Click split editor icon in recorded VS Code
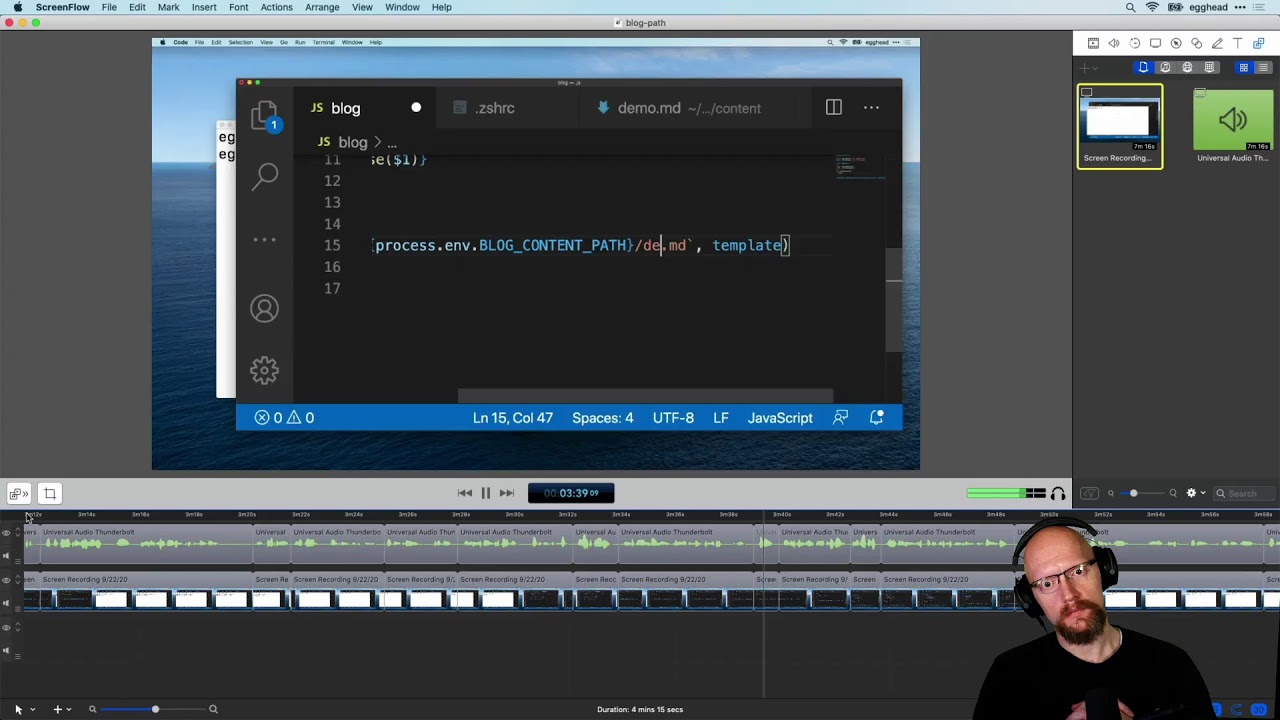 [x=833, y=108]
